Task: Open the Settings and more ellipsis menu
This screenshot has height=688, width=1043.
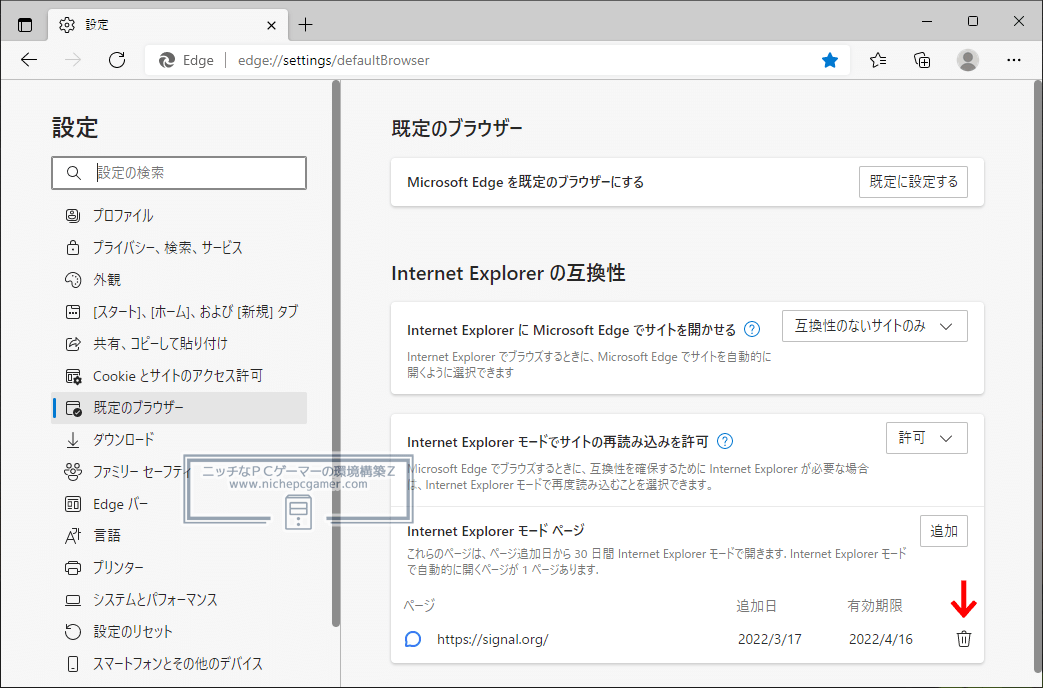Action: [x=1014, y=61]
